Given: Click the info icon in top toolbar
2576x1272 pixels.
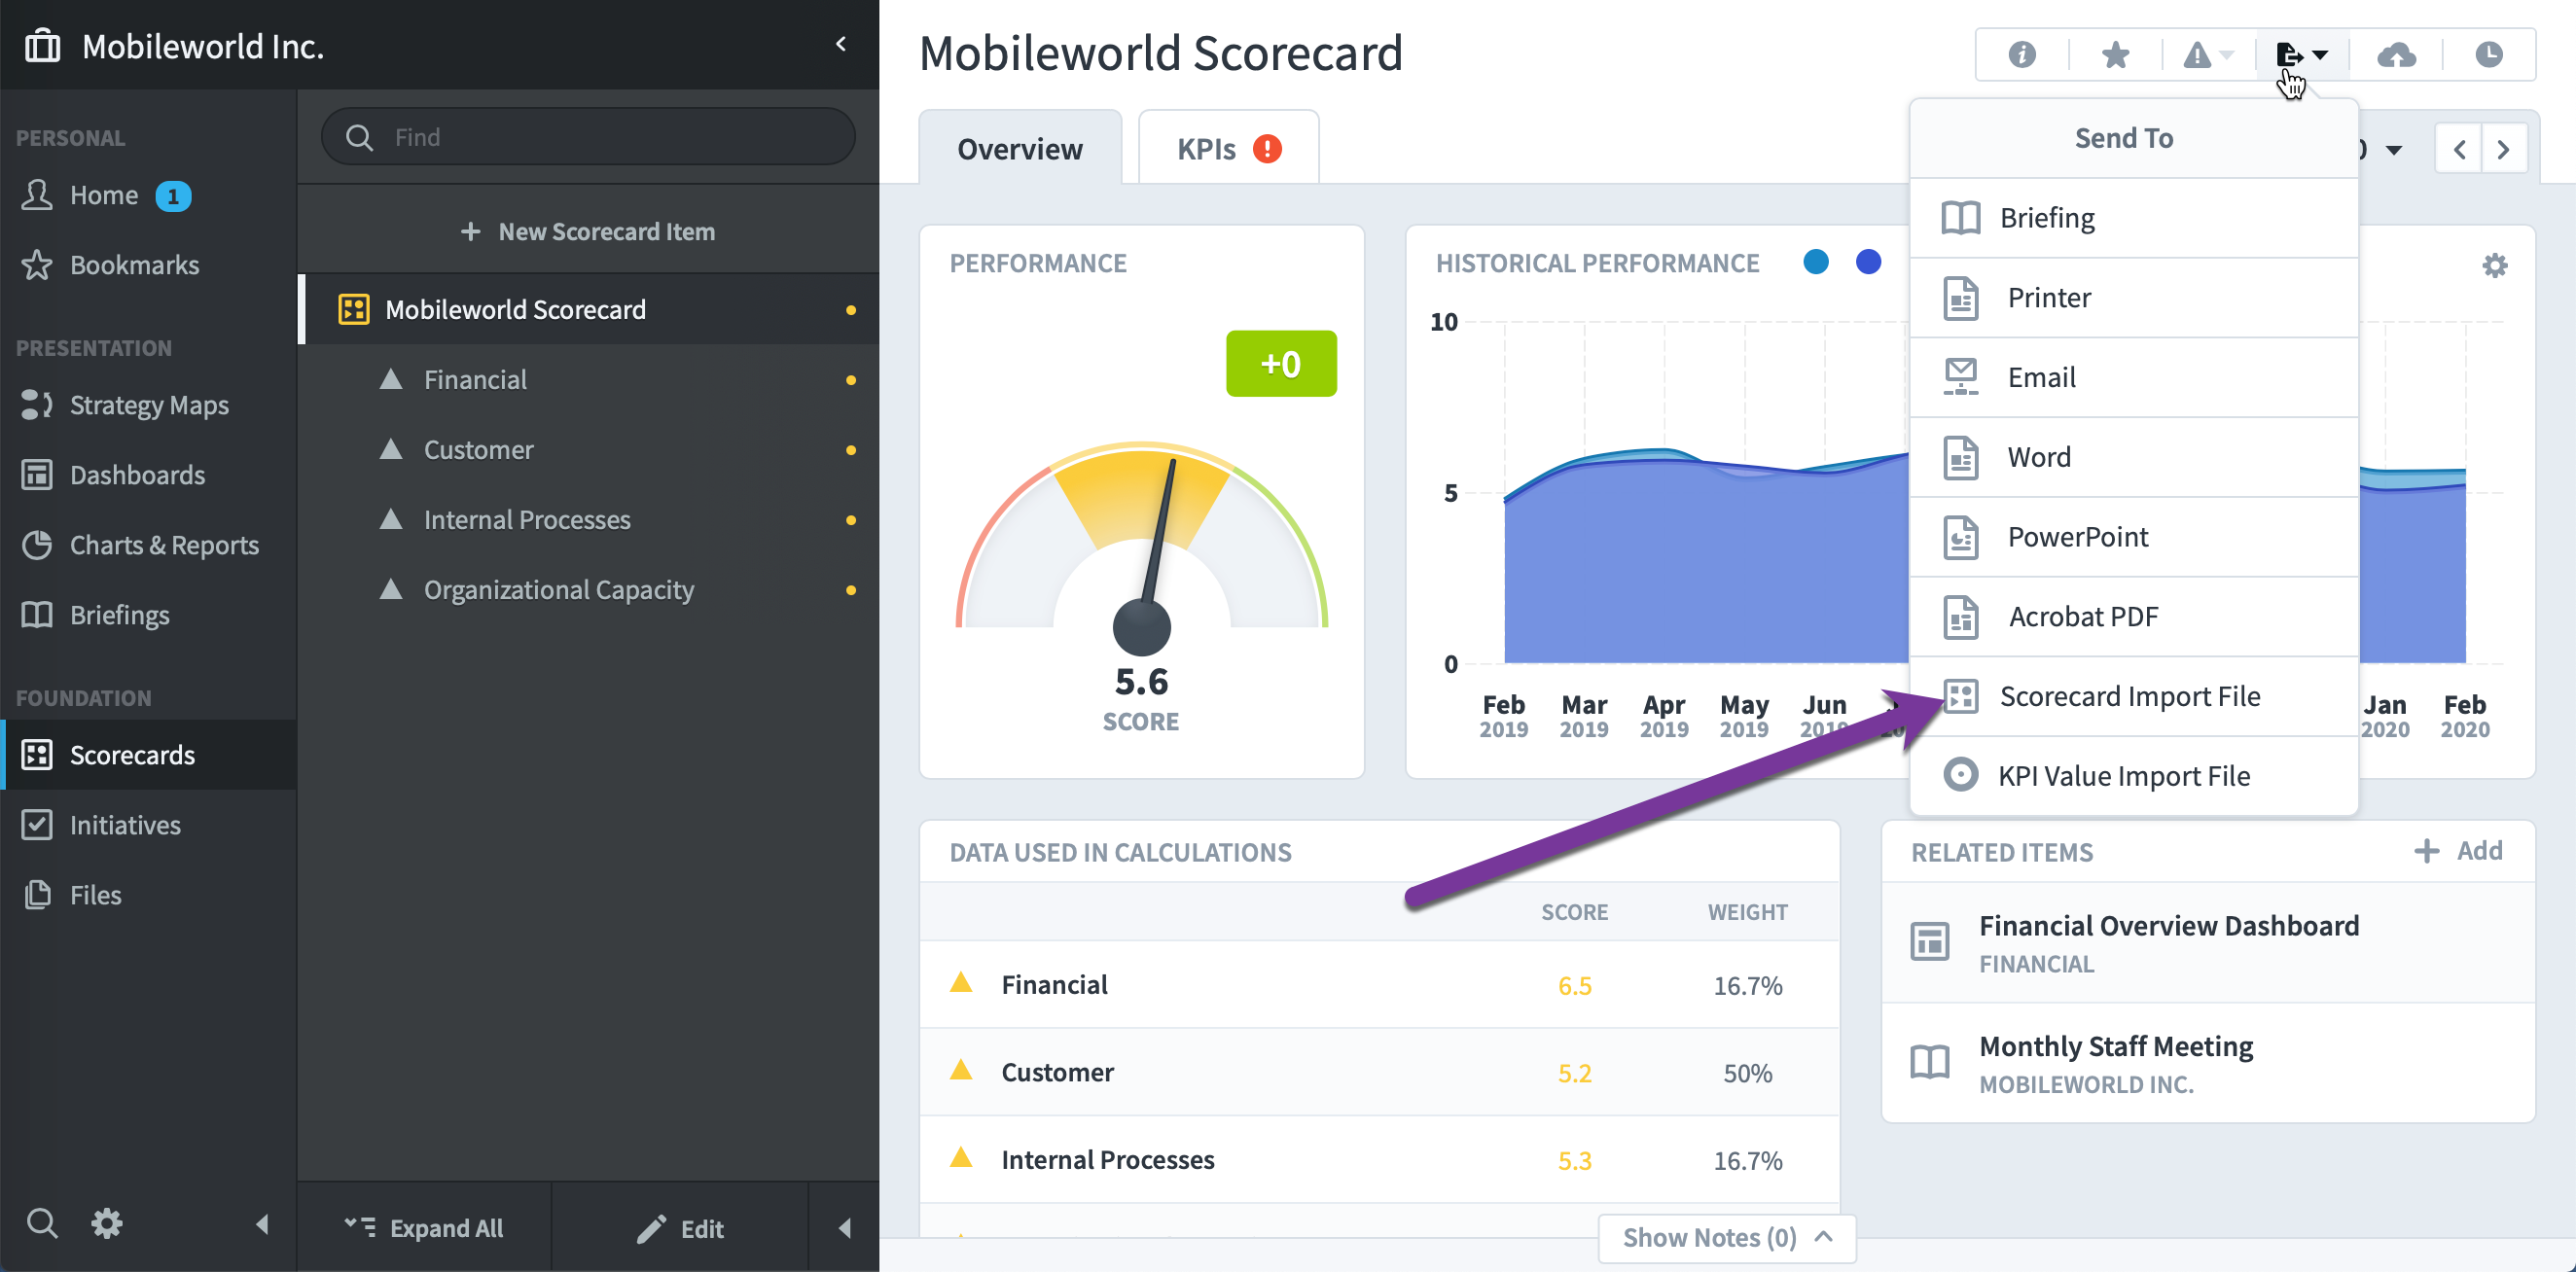Looking at the screenshot, I should 2022,54.
